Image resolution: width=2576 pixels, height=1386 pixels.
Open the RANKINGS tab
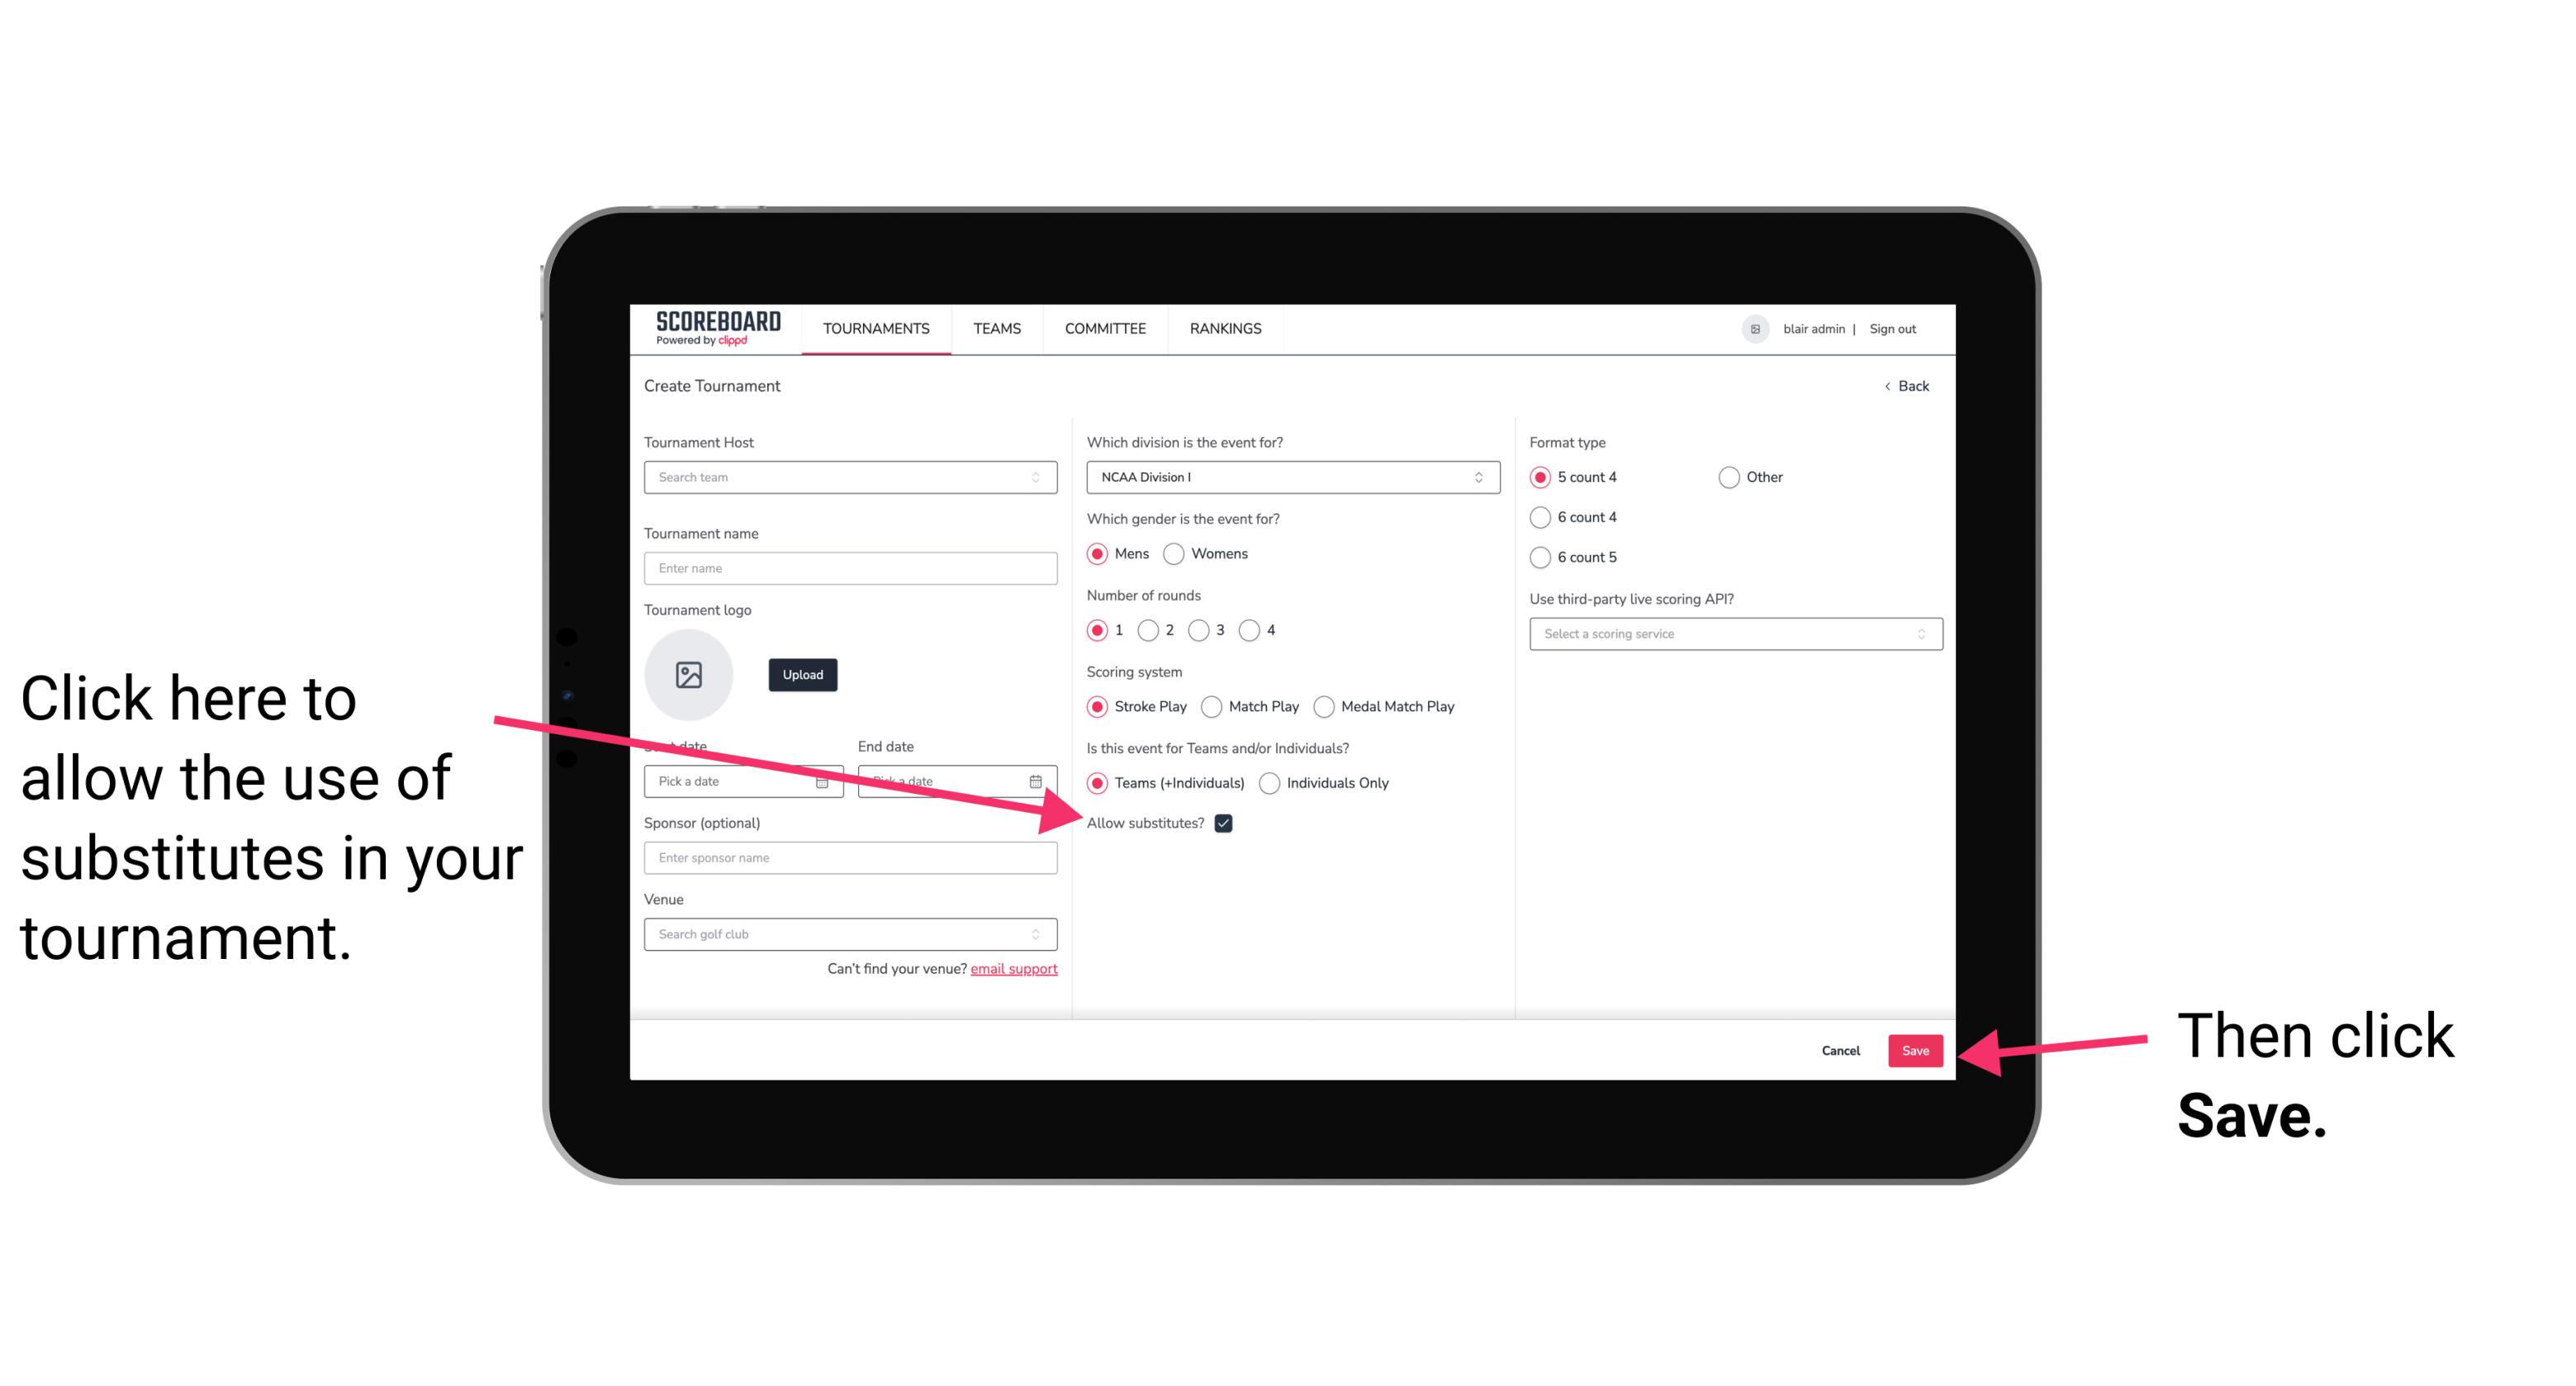click(x=1226, y=328)
